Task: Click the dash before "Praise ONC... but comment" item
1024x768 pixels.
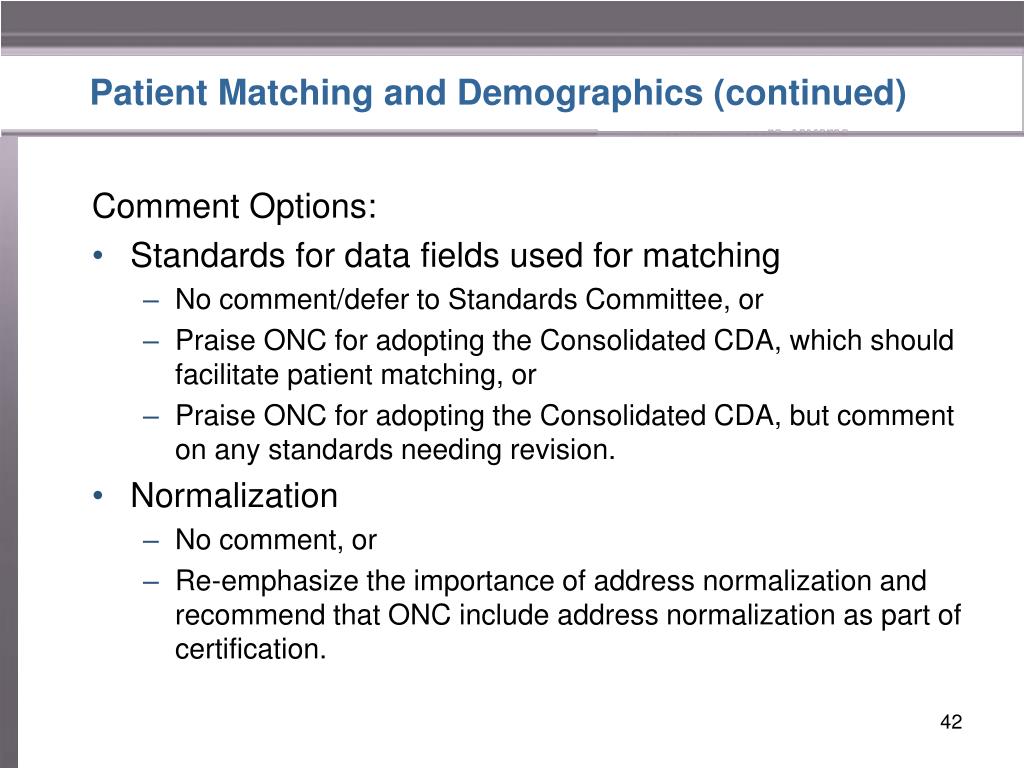Action: pyautogui.click(x=151, y=417)
